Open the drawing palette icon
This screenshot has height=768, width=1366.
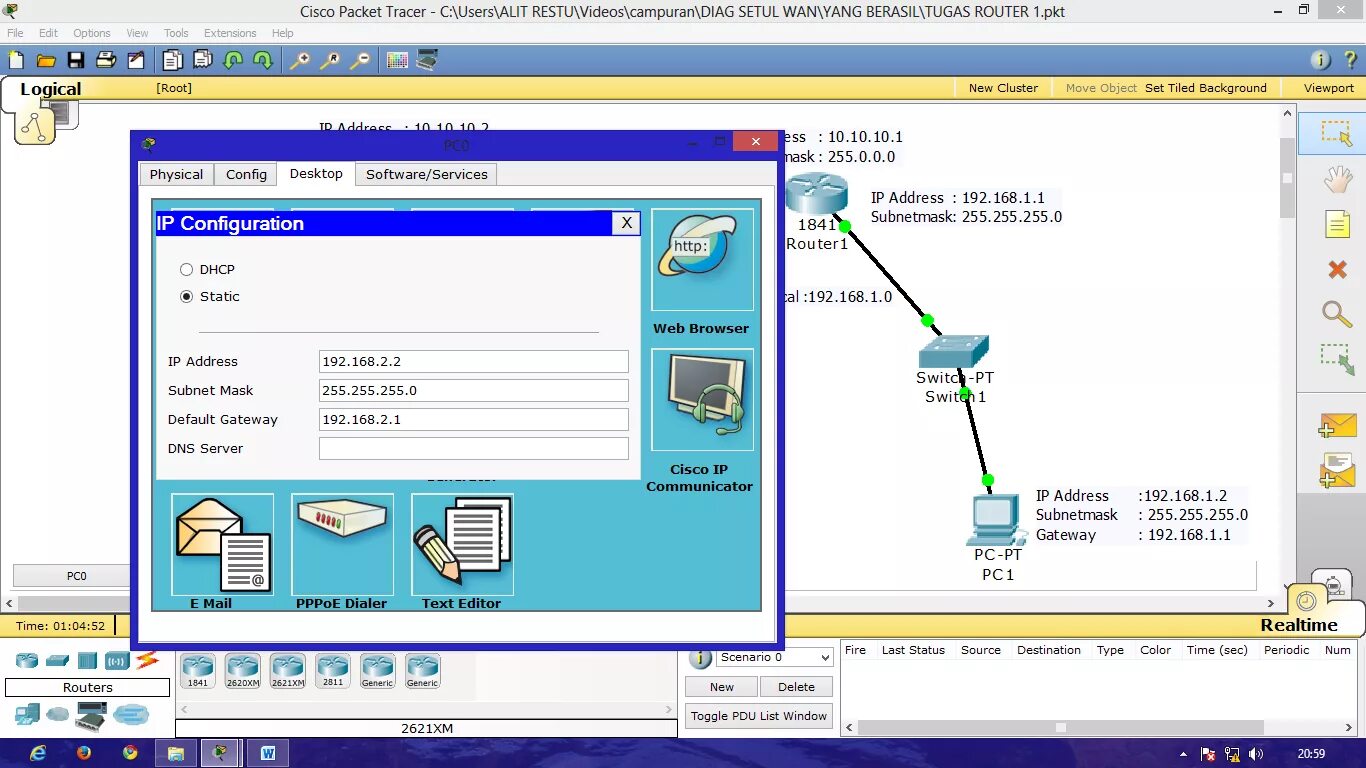click(397, 60)
